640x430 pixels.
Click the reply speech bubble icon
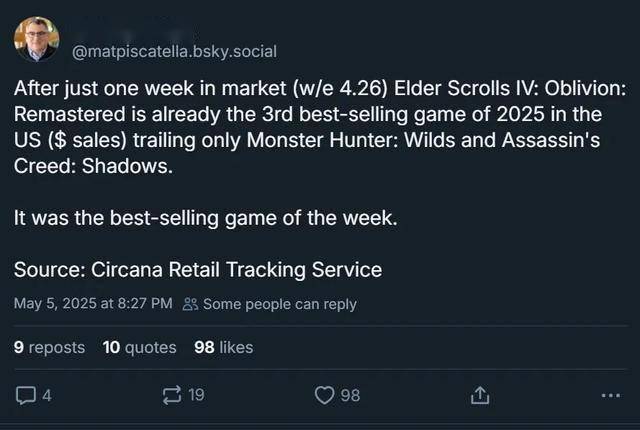coord(25,396)
